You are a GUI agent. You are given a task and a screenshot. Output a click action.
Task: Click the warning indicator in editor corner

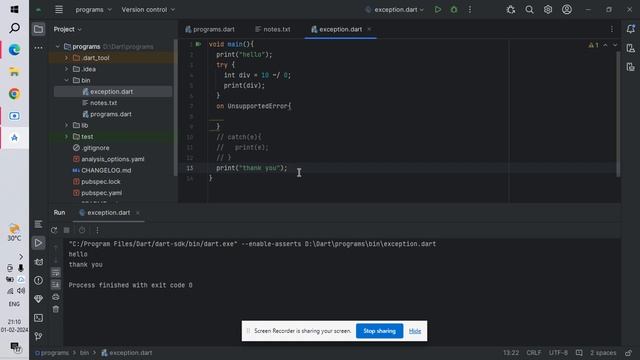(593, 45)
